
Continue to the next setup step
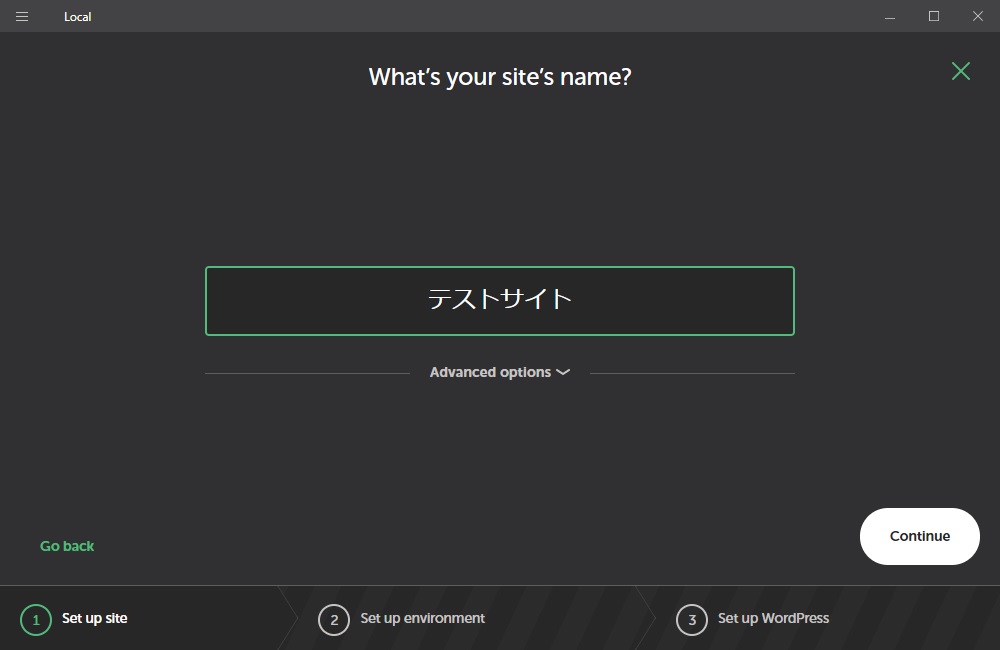[919, 536]
